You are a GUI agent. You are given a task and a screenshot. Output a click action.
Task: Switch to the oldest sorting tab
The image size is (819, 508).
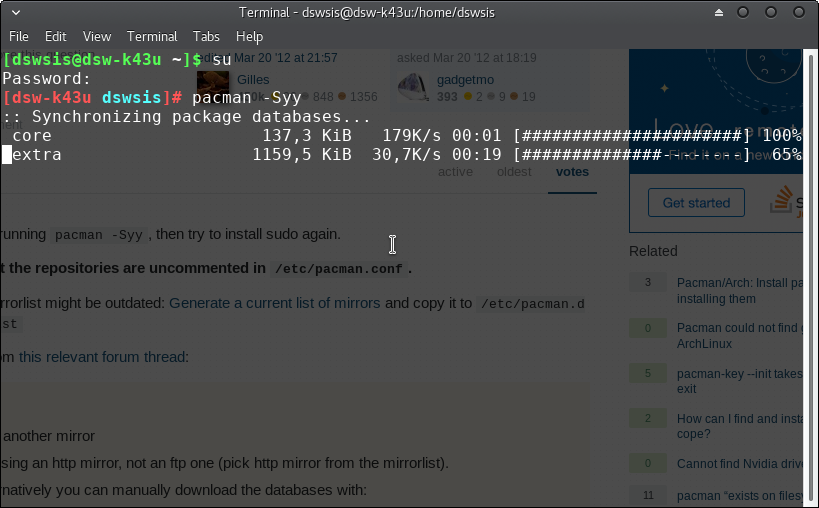click(514, 172)
